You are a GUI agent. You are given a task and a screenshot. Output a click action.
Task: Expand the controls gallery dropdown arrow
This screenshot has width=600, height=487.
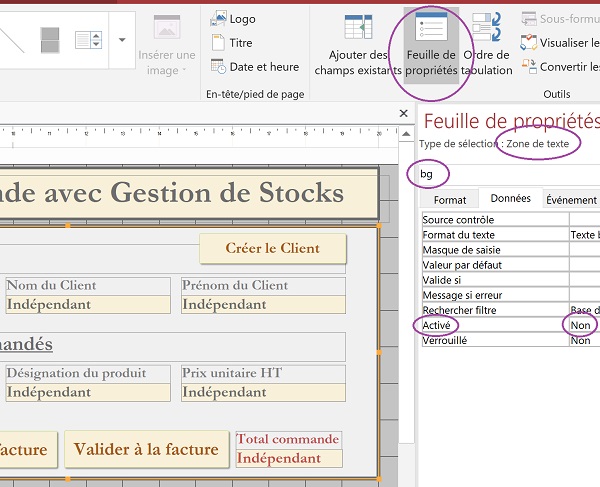pyautogui.click(x=121, y=40)
